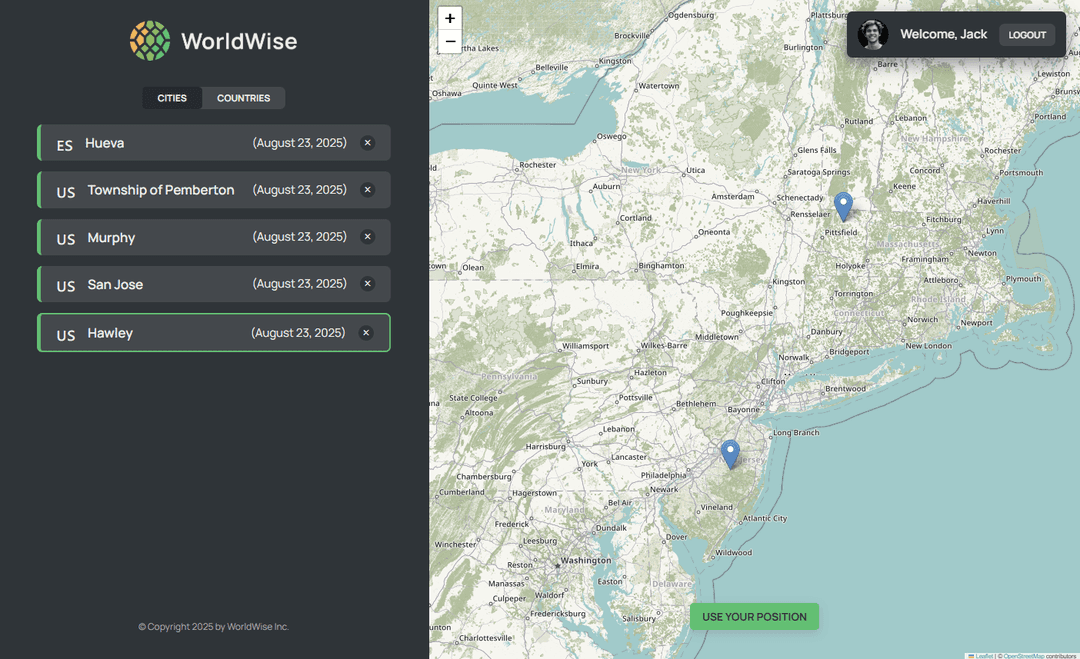The image size is (1080, 659).
Task: Zoom out on the map
Action: tap(450, 42)
